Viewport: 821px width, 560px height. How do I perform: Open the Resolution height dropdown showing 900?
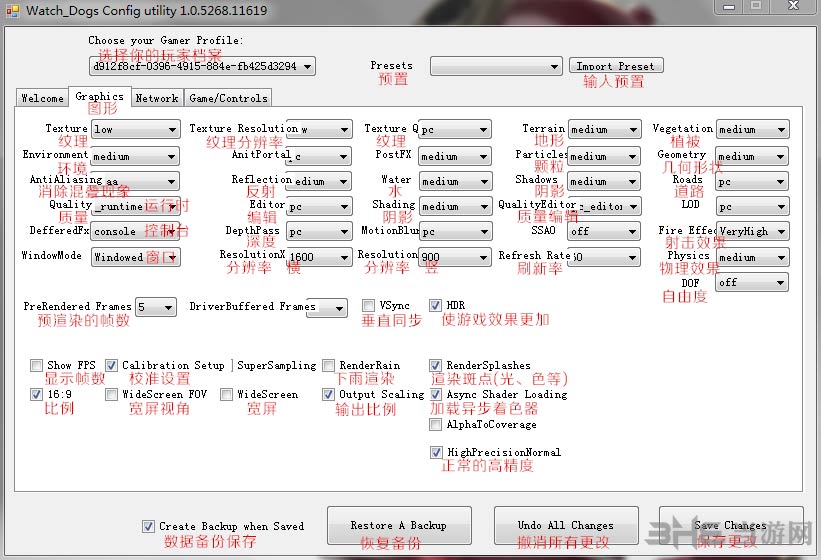[455, 257]
